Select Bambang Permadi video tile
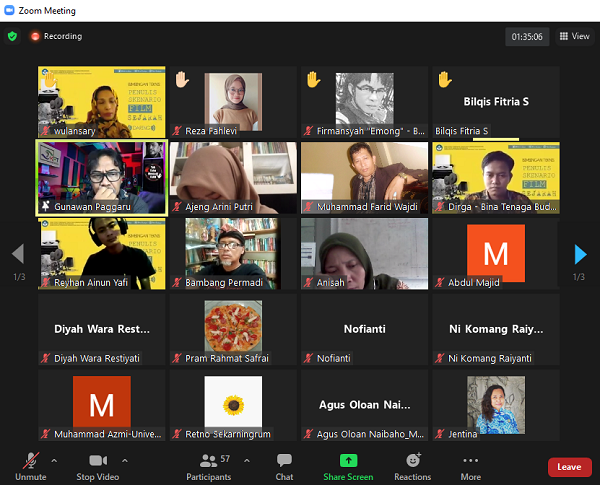600x485 pixels. (233, 253)
